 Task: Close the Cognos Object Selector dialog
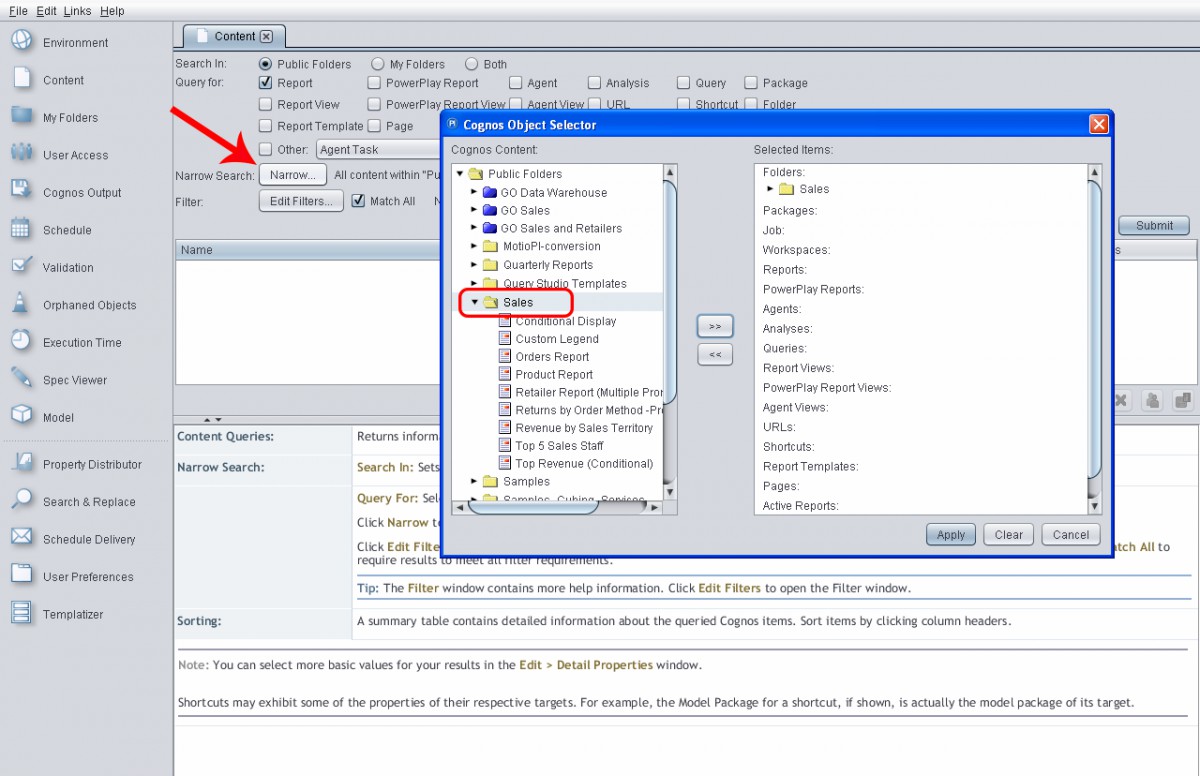point(1098,124)
